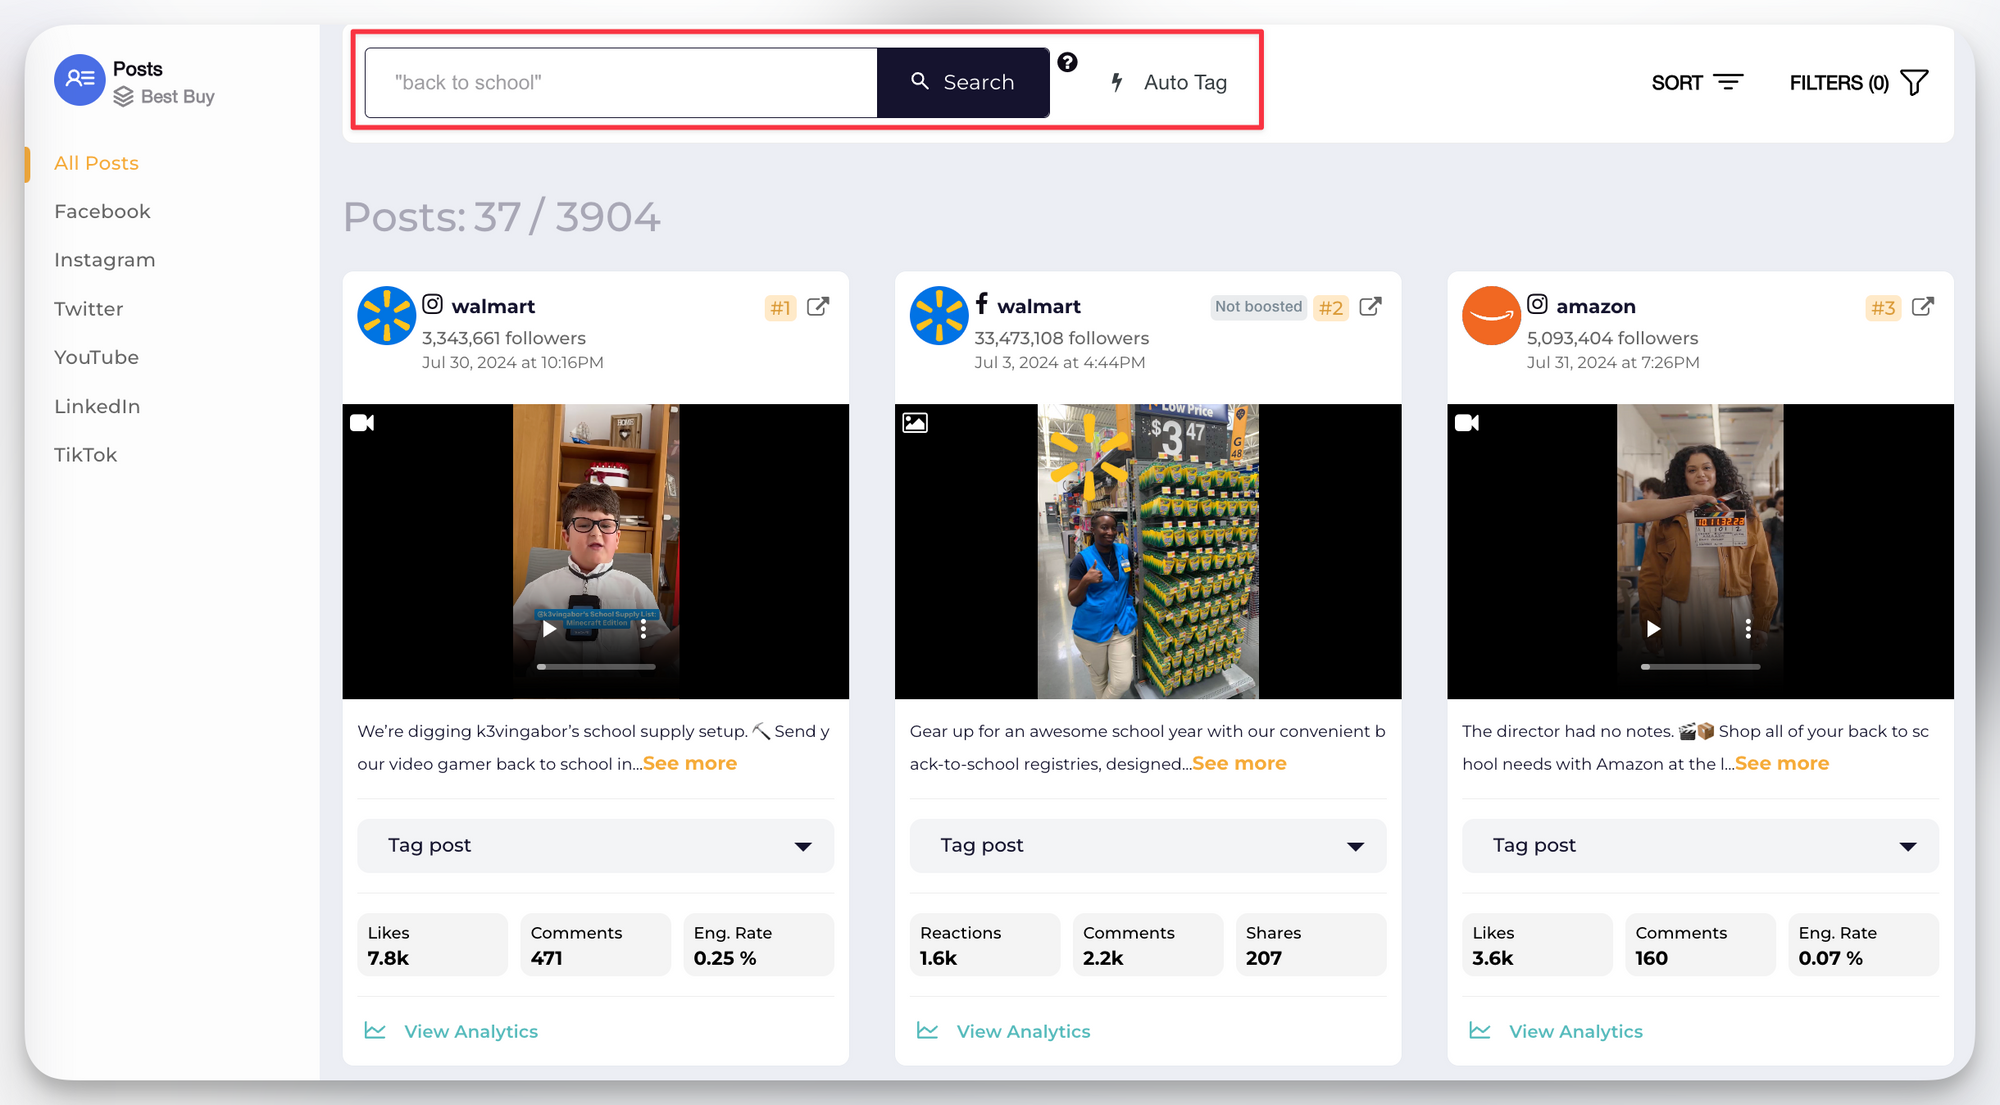Image resolution: width=2000 pixels, height=1105 pixels.
Task: Click Facebook icon beside walmart in post #2
Action: [x=982, y=303]
